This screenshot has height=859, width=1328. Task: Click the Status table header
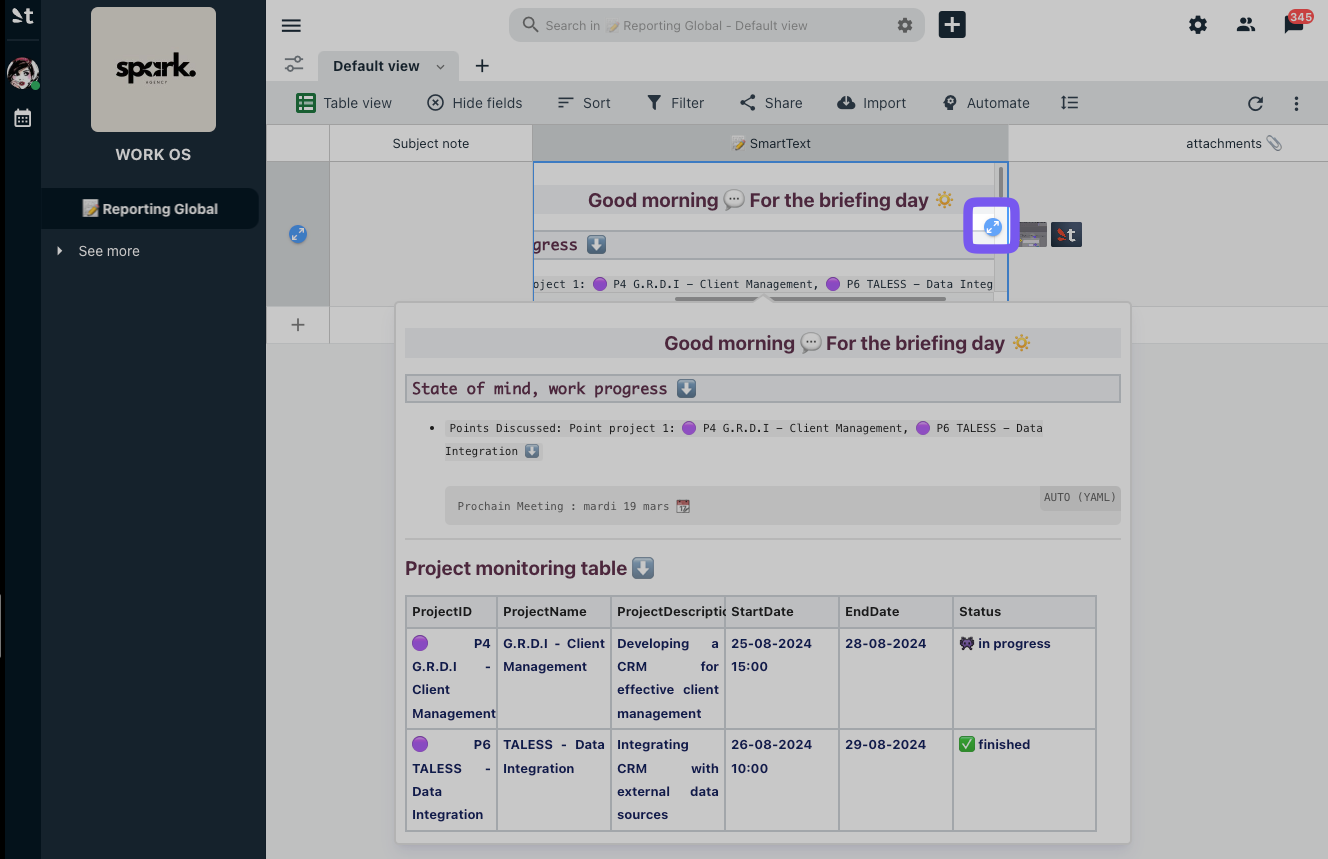[1024, 612]
